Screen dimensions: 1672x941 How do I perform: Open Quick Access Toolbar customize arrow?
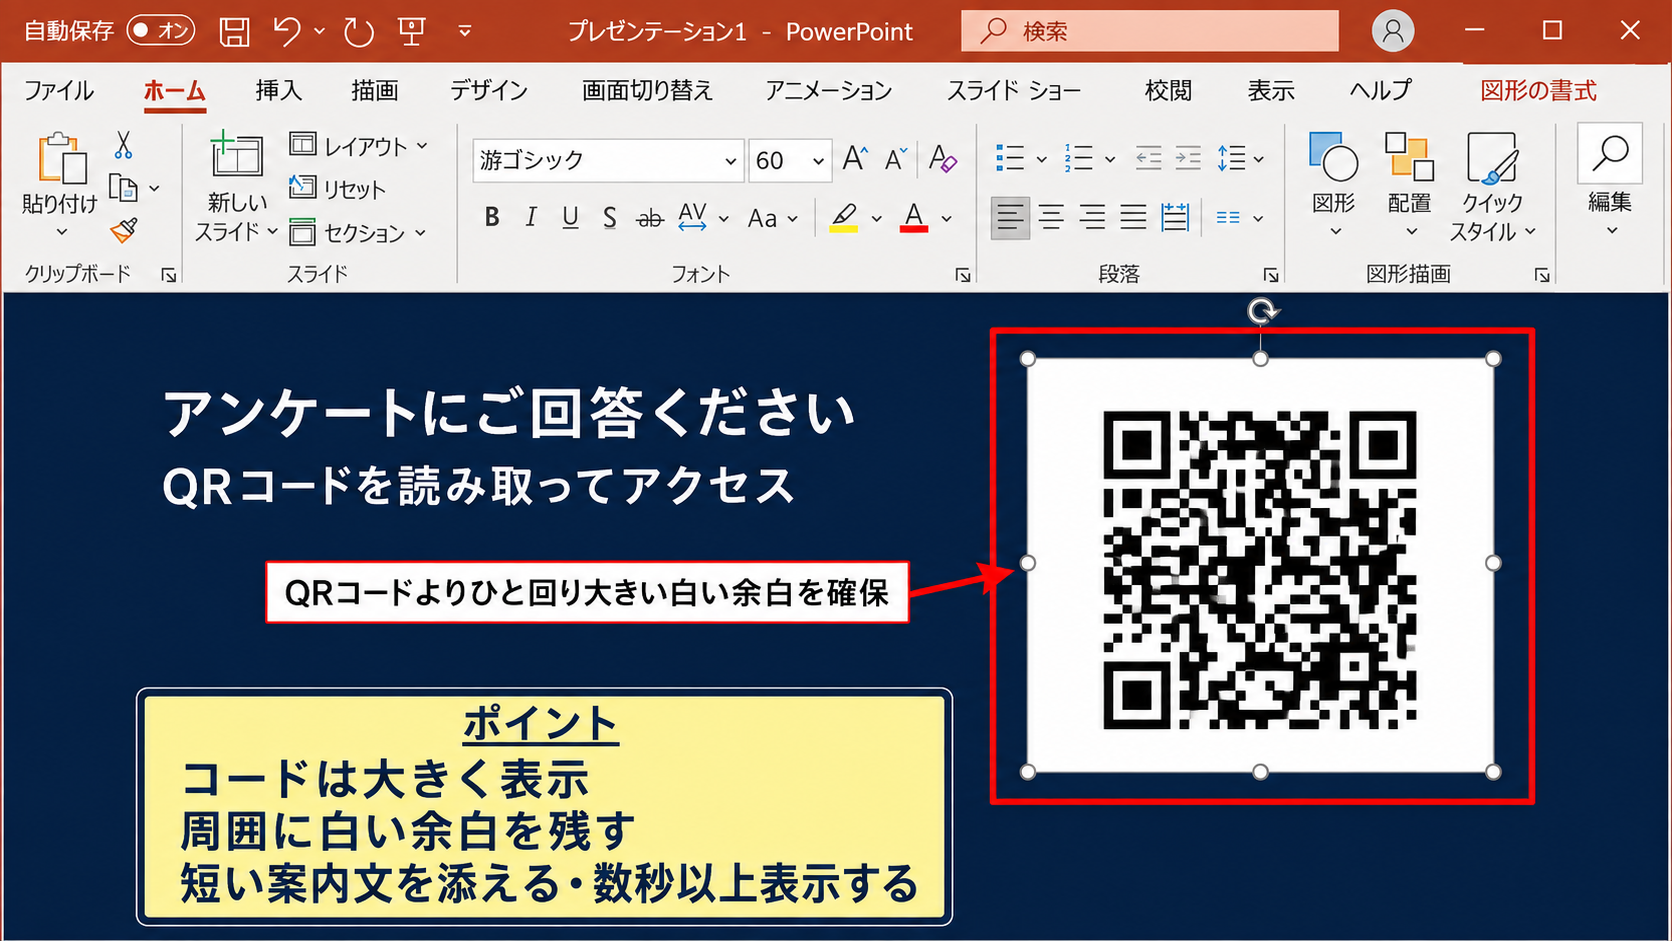[x=465, y=31]
